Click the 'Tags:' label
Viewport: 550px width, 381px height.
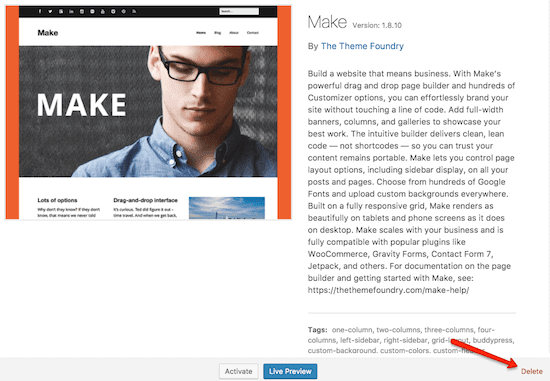coord(317,330)
